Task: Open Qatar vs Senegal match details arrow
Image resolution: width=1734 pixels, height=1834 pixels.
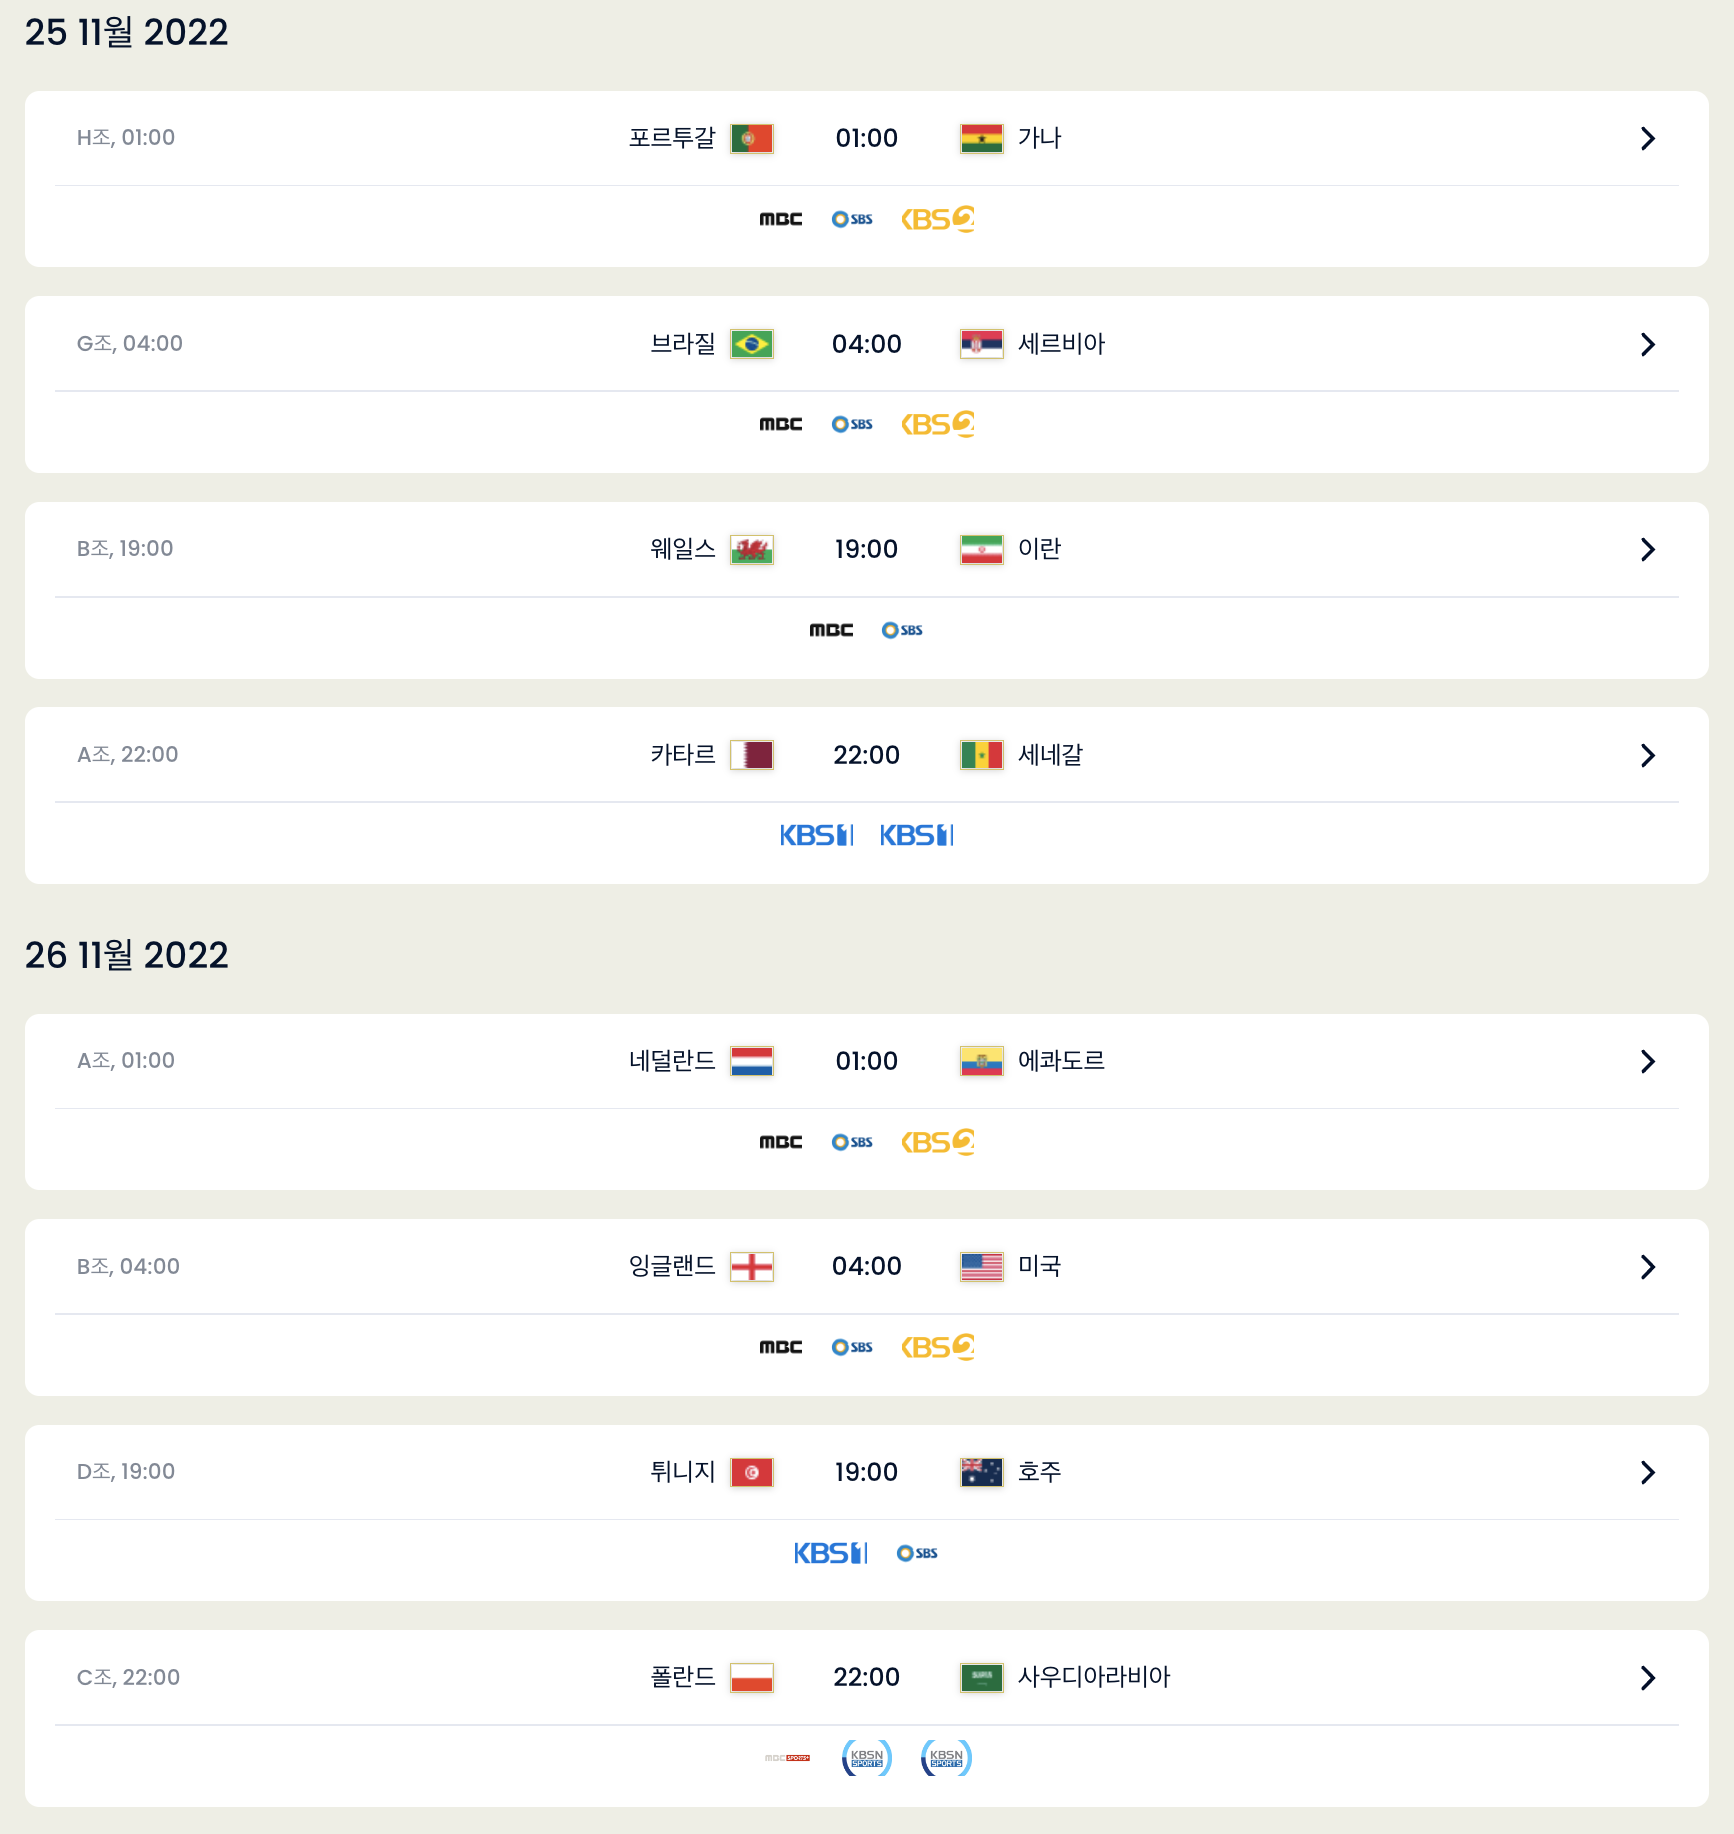Action: coord(1647,755)
